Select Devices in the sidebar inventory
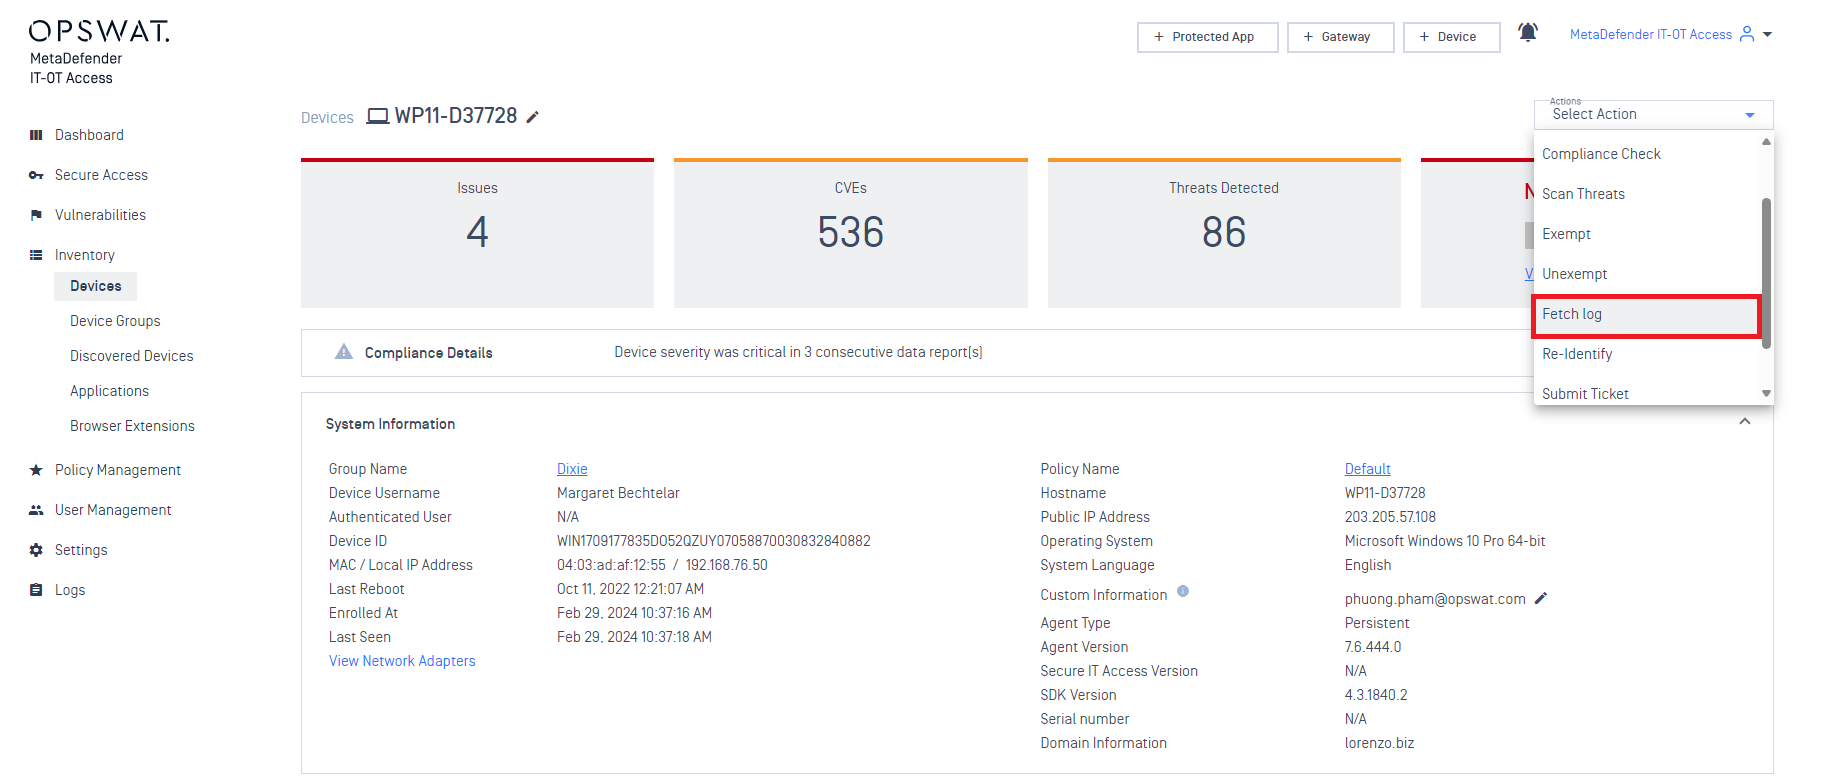The image size is (1836, 780). 96,286
